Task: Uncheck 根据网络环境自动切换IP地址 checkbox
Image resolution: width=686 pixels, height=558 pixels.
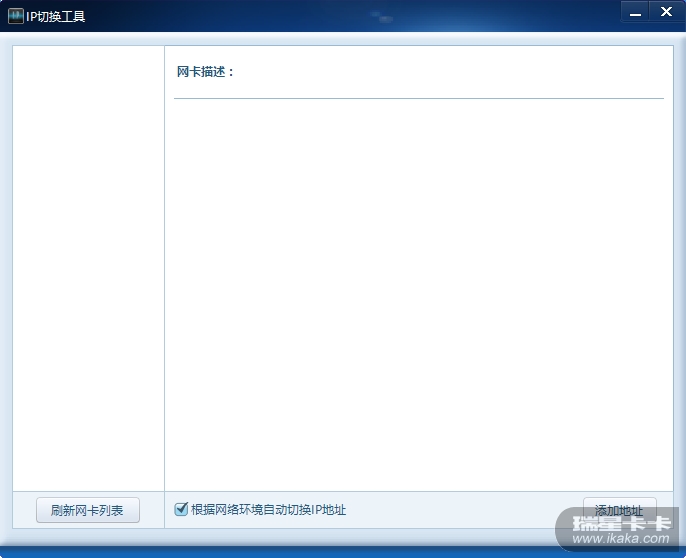Action: coord(181,509)
